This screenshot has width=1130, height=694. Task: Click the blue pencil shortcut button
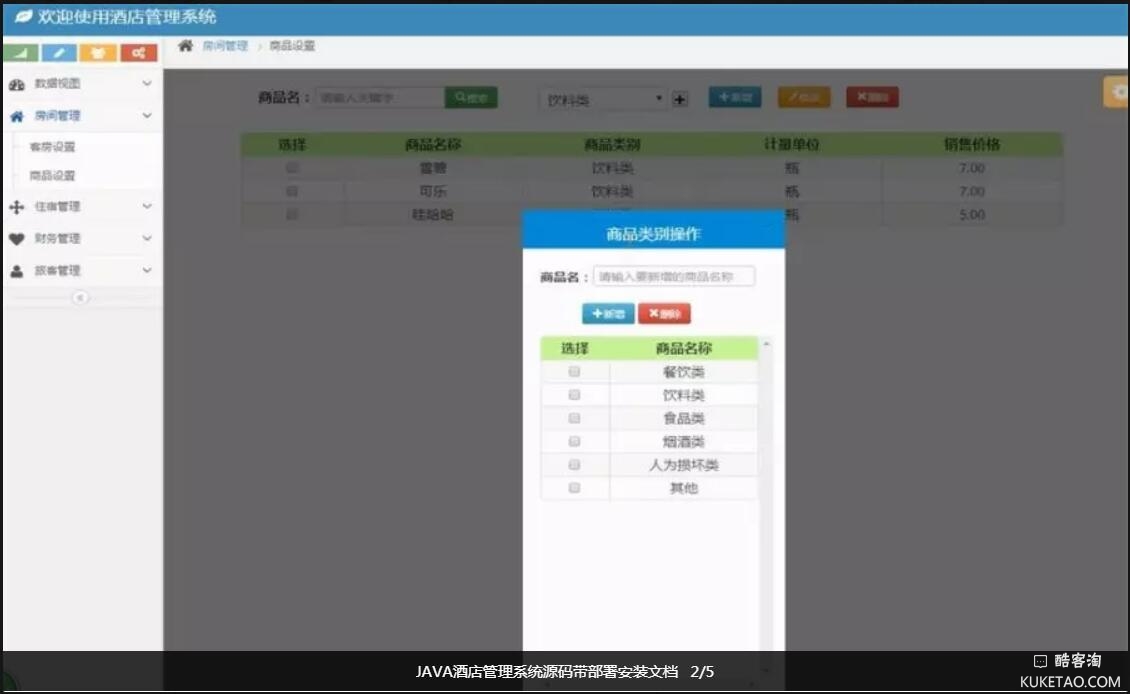[x=59, y=53]
